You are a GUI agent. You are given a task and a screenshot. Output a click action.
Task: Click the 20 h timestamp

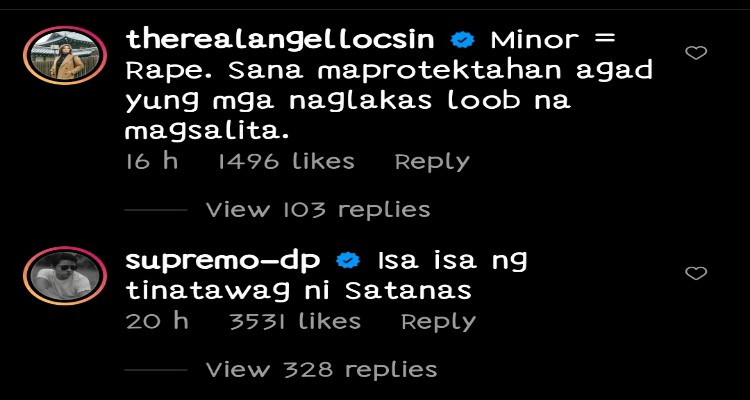tap(157, 322)
